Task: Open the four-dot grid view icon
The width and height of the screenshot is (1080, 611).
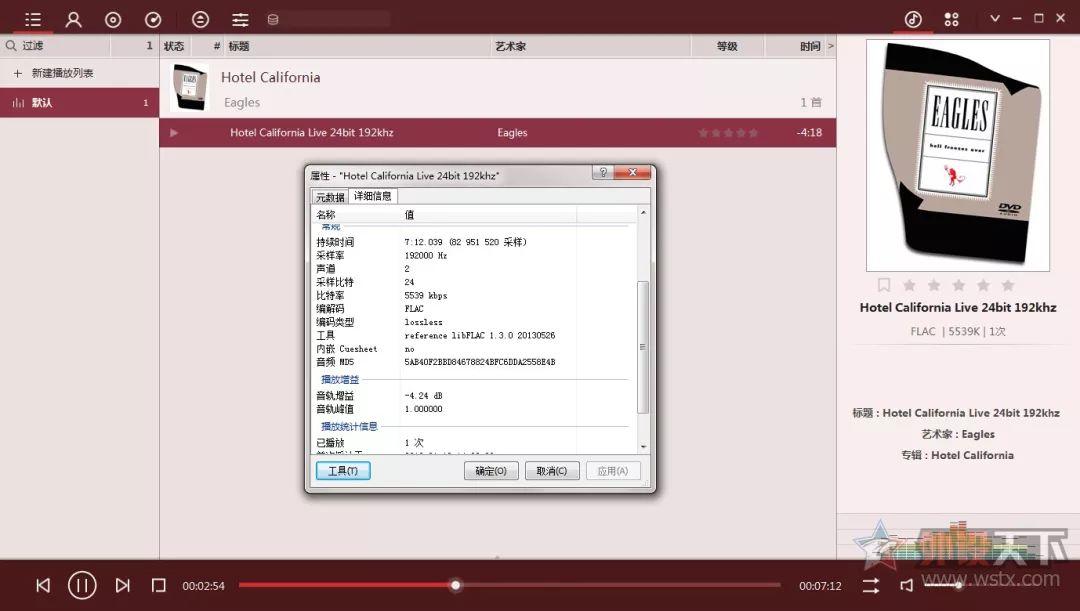Action: [x=951, y=19]
